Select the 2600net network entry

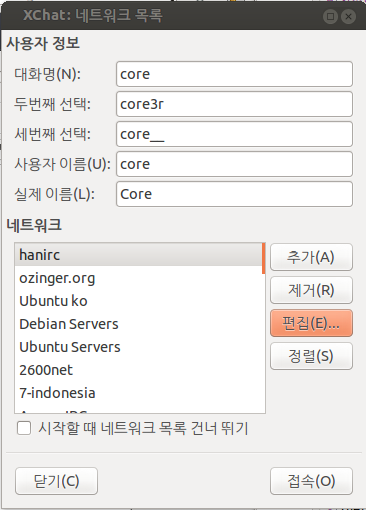coord(138,370)
